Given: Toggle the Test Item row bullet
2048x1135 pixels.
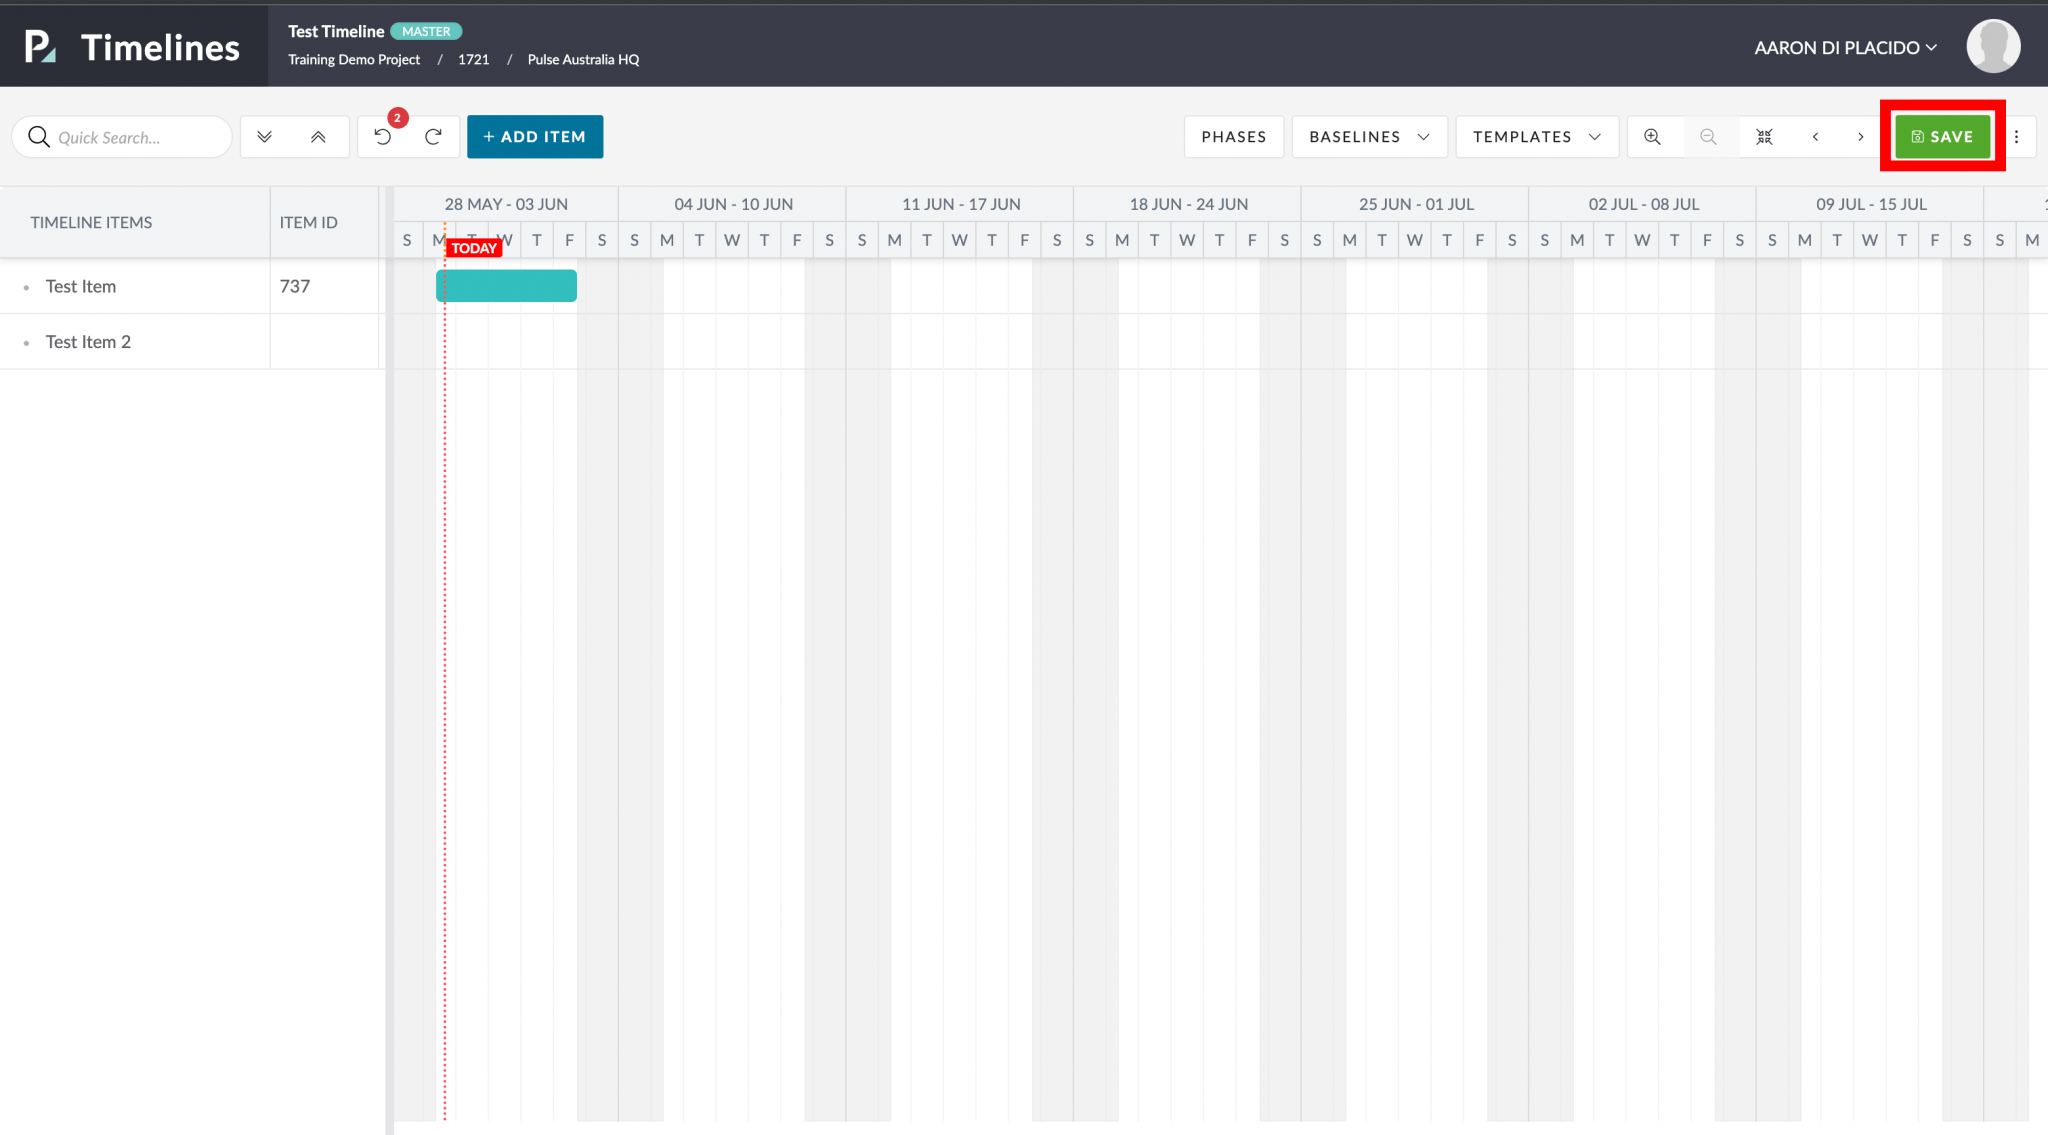Looking at the screenshot, I should (26, 286).
